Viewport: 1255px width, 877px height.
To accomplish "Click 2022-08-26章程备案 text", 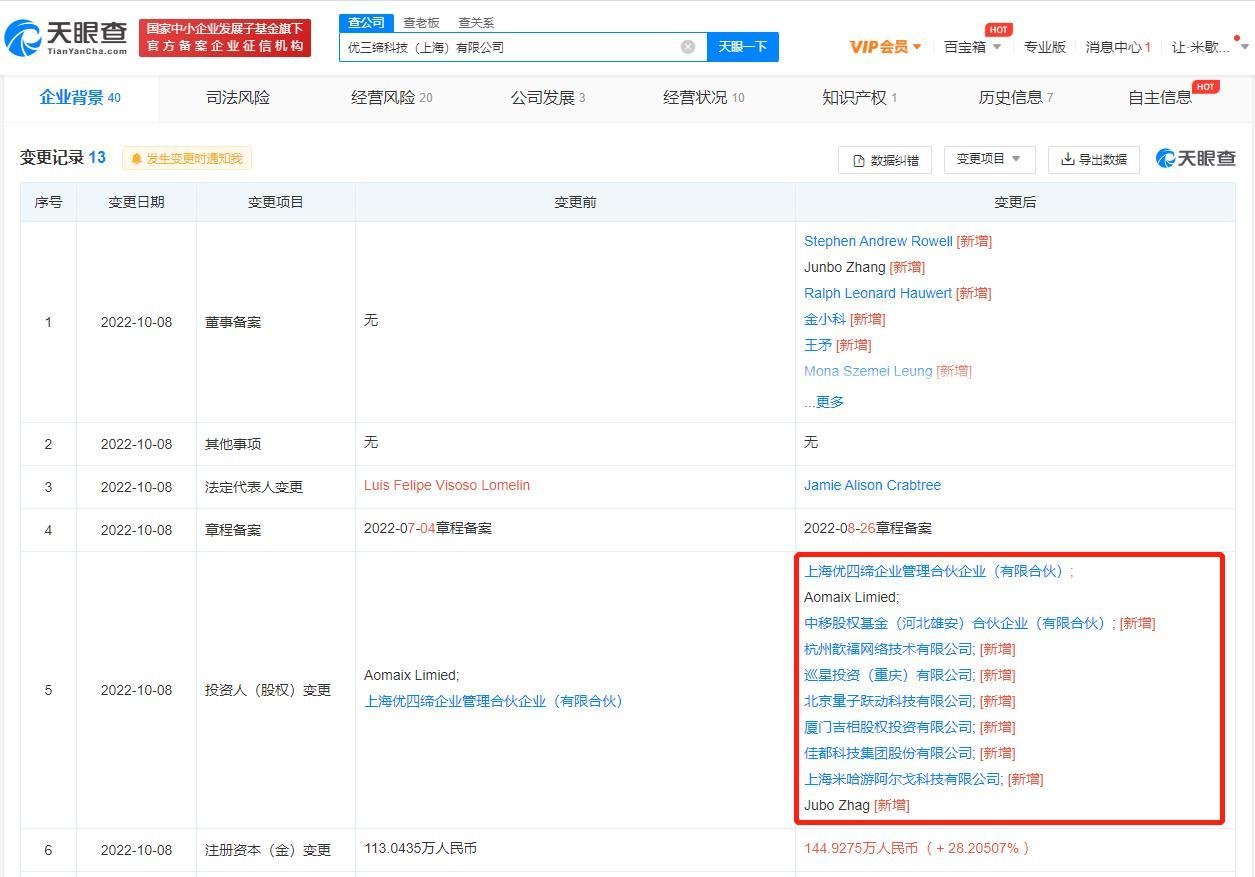I will [868, 528].
